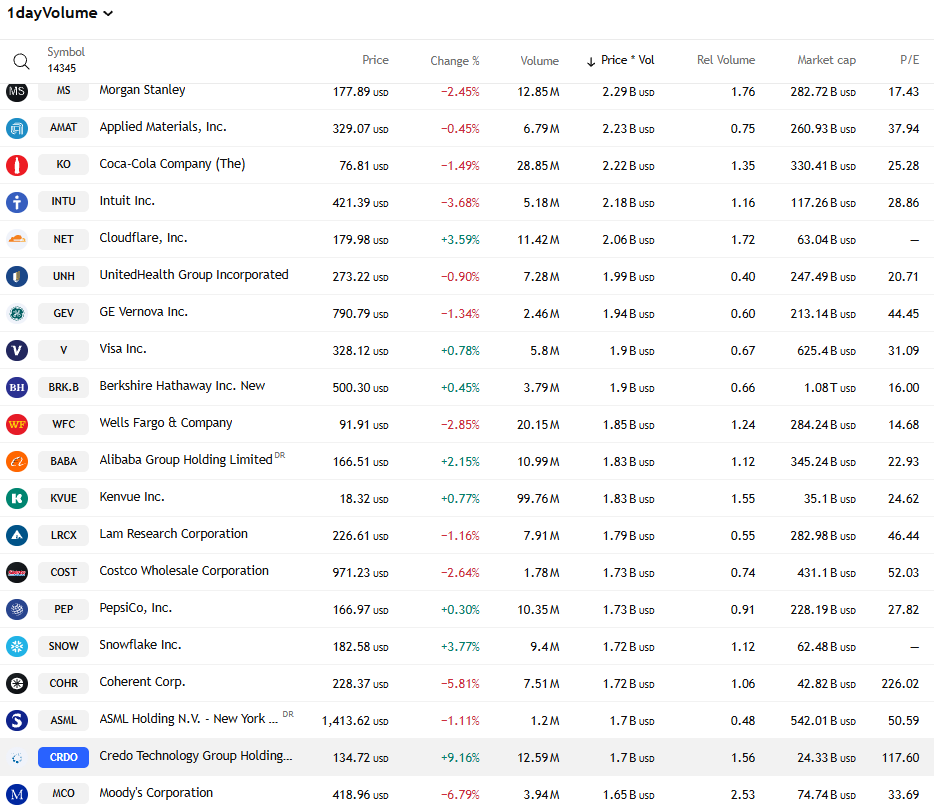Screen dimensions: 934x807
Task: Click the Symbol column header
Action: tap(66, 52)
